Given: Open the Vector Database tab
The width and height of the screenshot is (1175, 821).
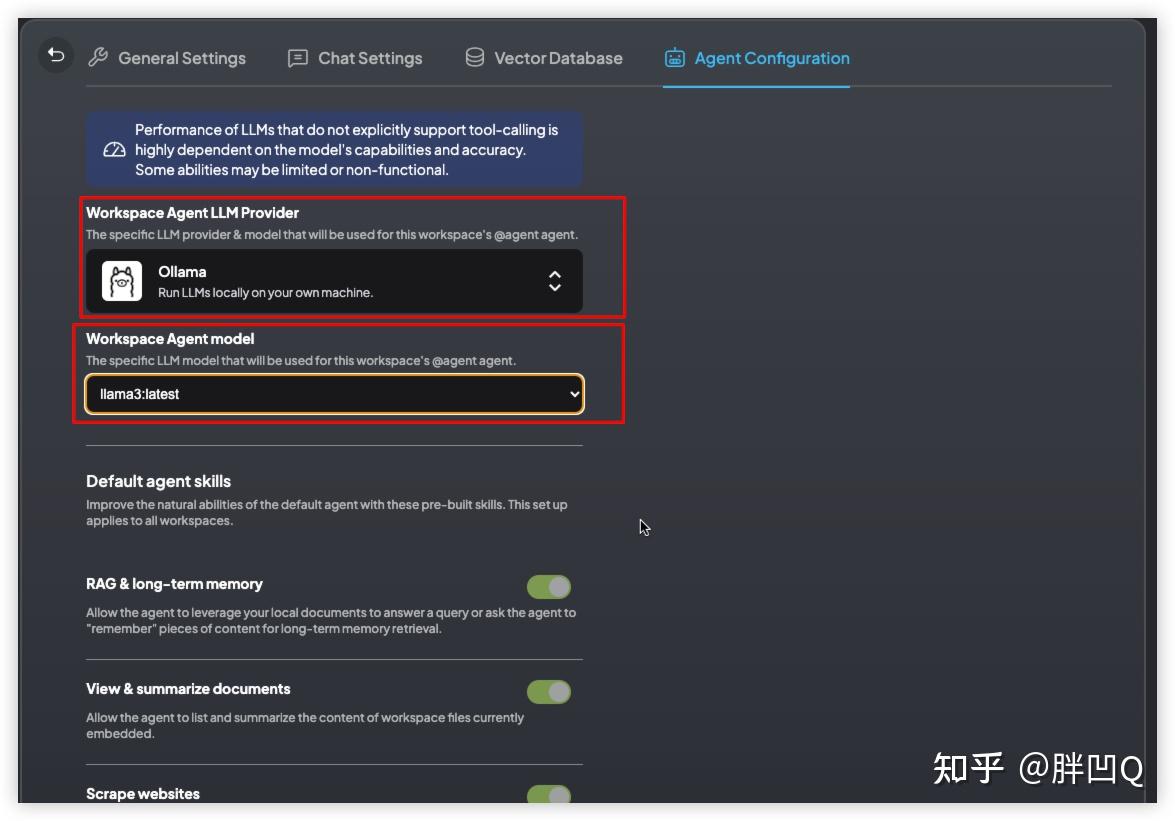Looking at the screenshot, I should (544, 58).
